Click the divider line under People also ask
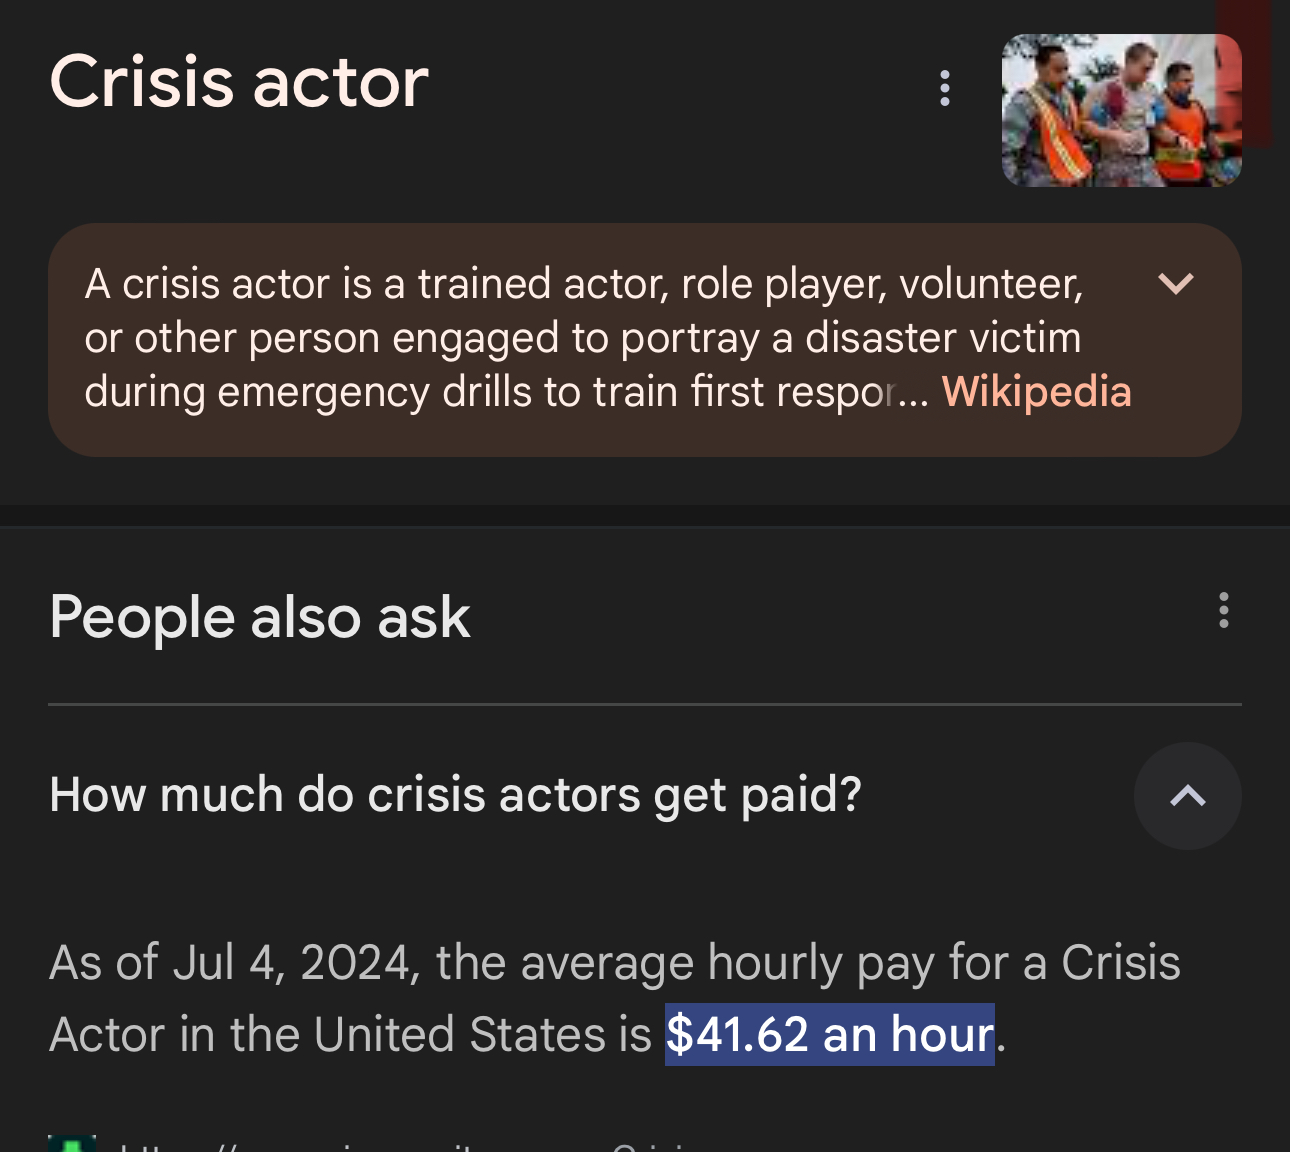The height and width of the screenshot is (1152, 1290). [644, 704]
